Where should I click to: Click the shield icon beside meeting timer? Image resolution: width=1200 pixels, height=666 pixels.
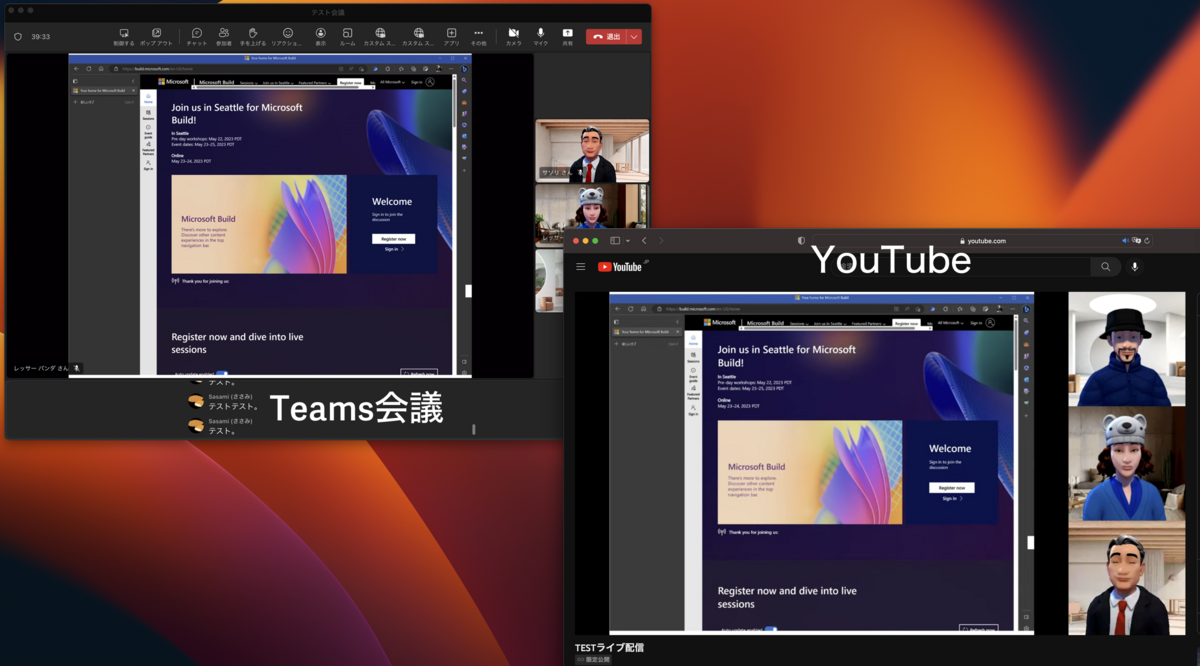click(x=17, y=37)
